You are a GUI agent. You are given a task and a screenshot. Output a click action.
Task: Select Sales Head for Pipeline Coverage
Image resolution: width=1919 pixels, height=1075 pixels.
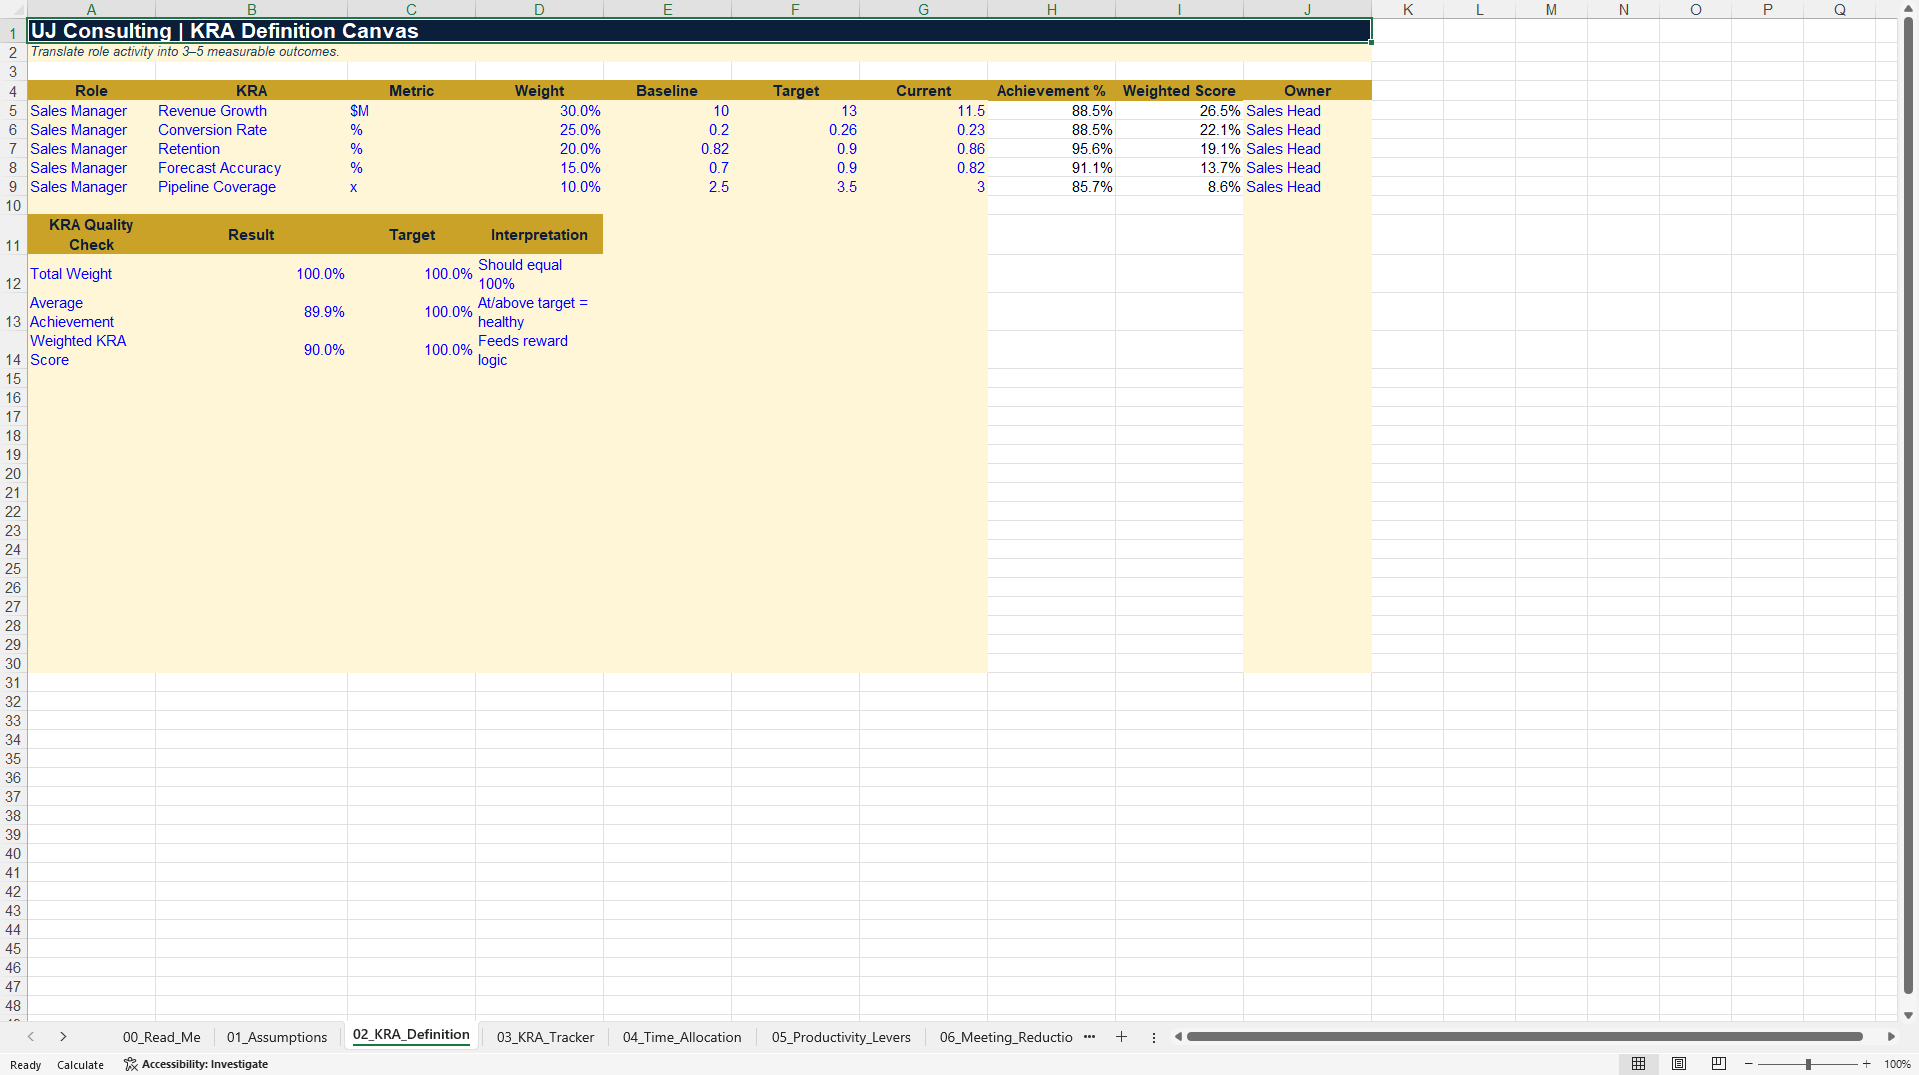pos(1307,187)
